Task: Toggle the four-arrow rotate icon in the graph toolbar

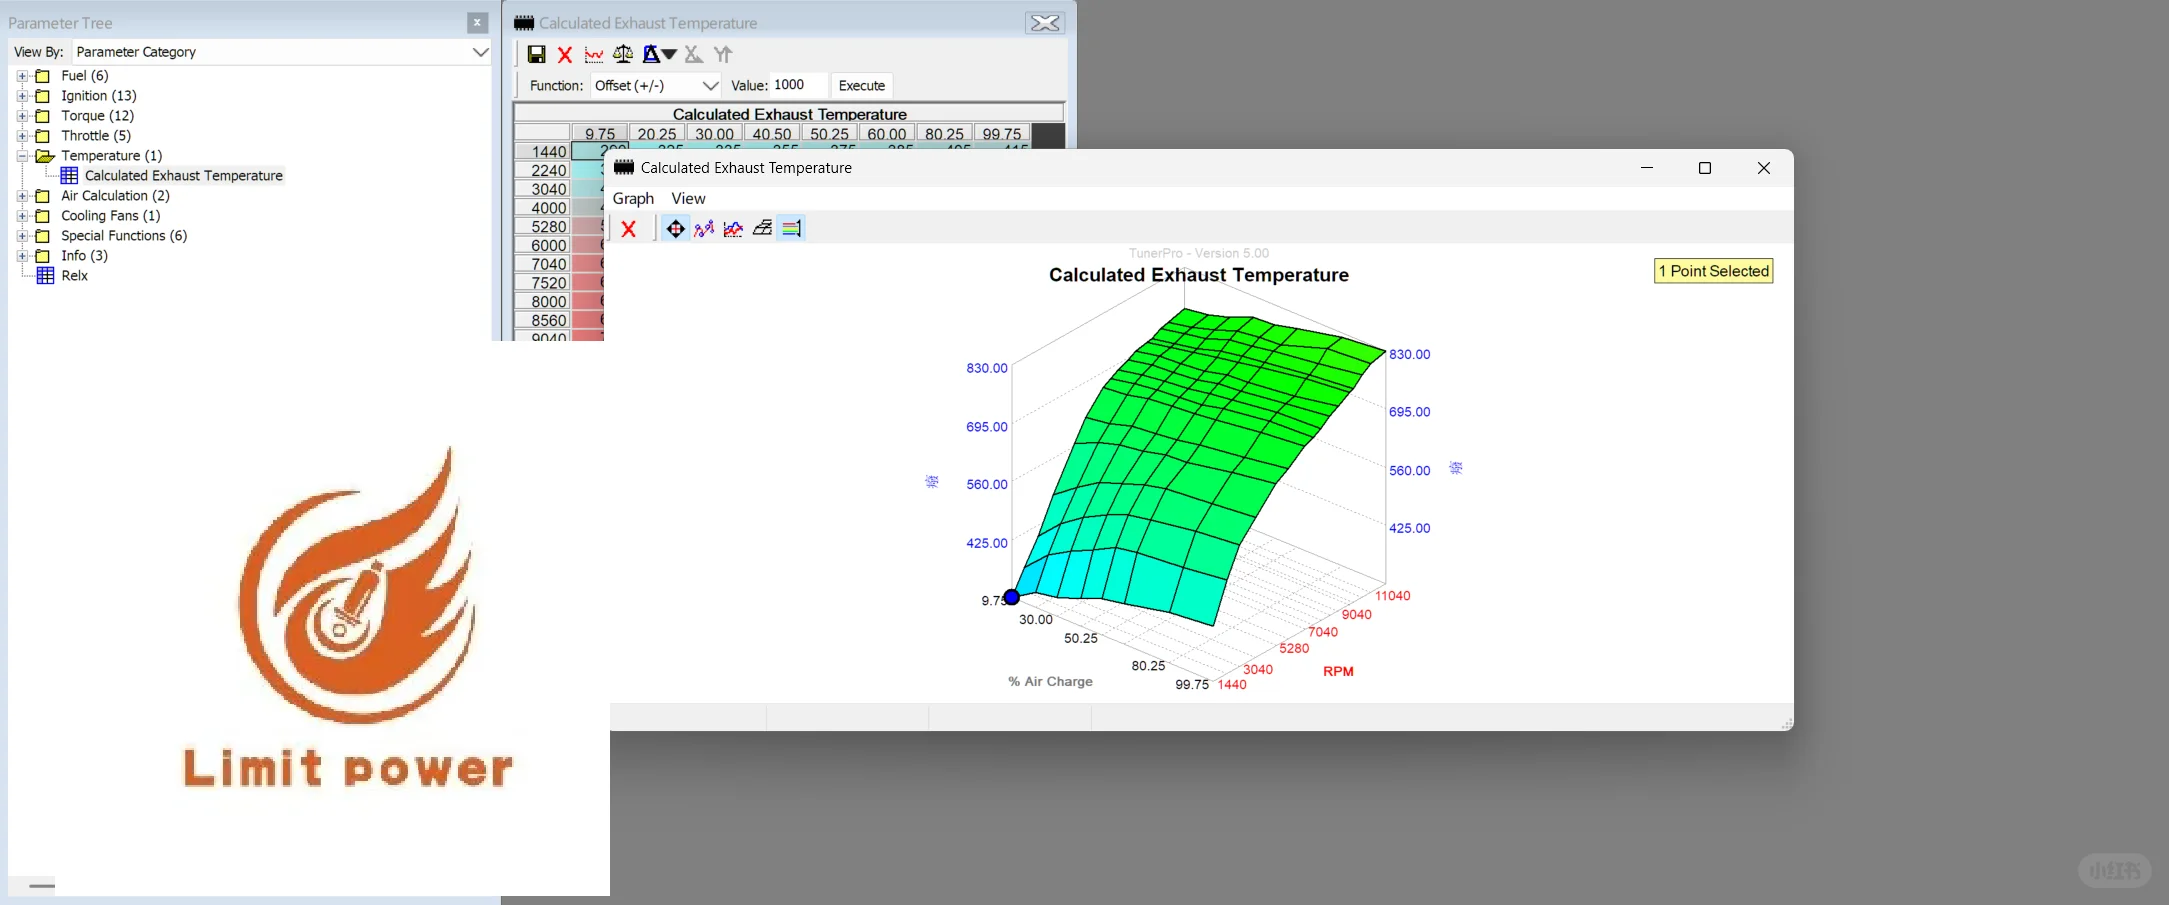Action: point(675,229)
